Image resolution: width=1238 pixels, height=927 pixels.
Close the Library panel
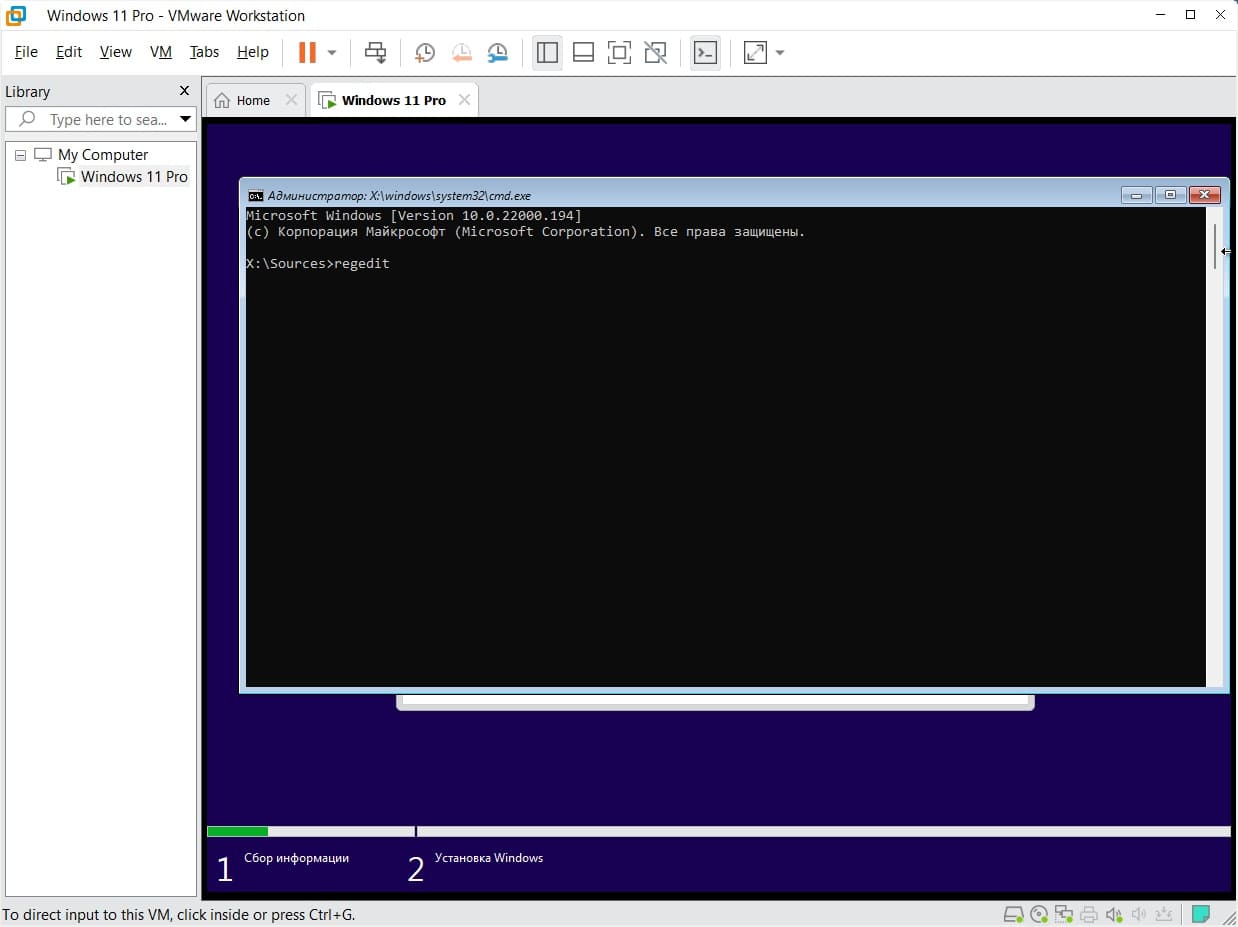coord(184,91)
